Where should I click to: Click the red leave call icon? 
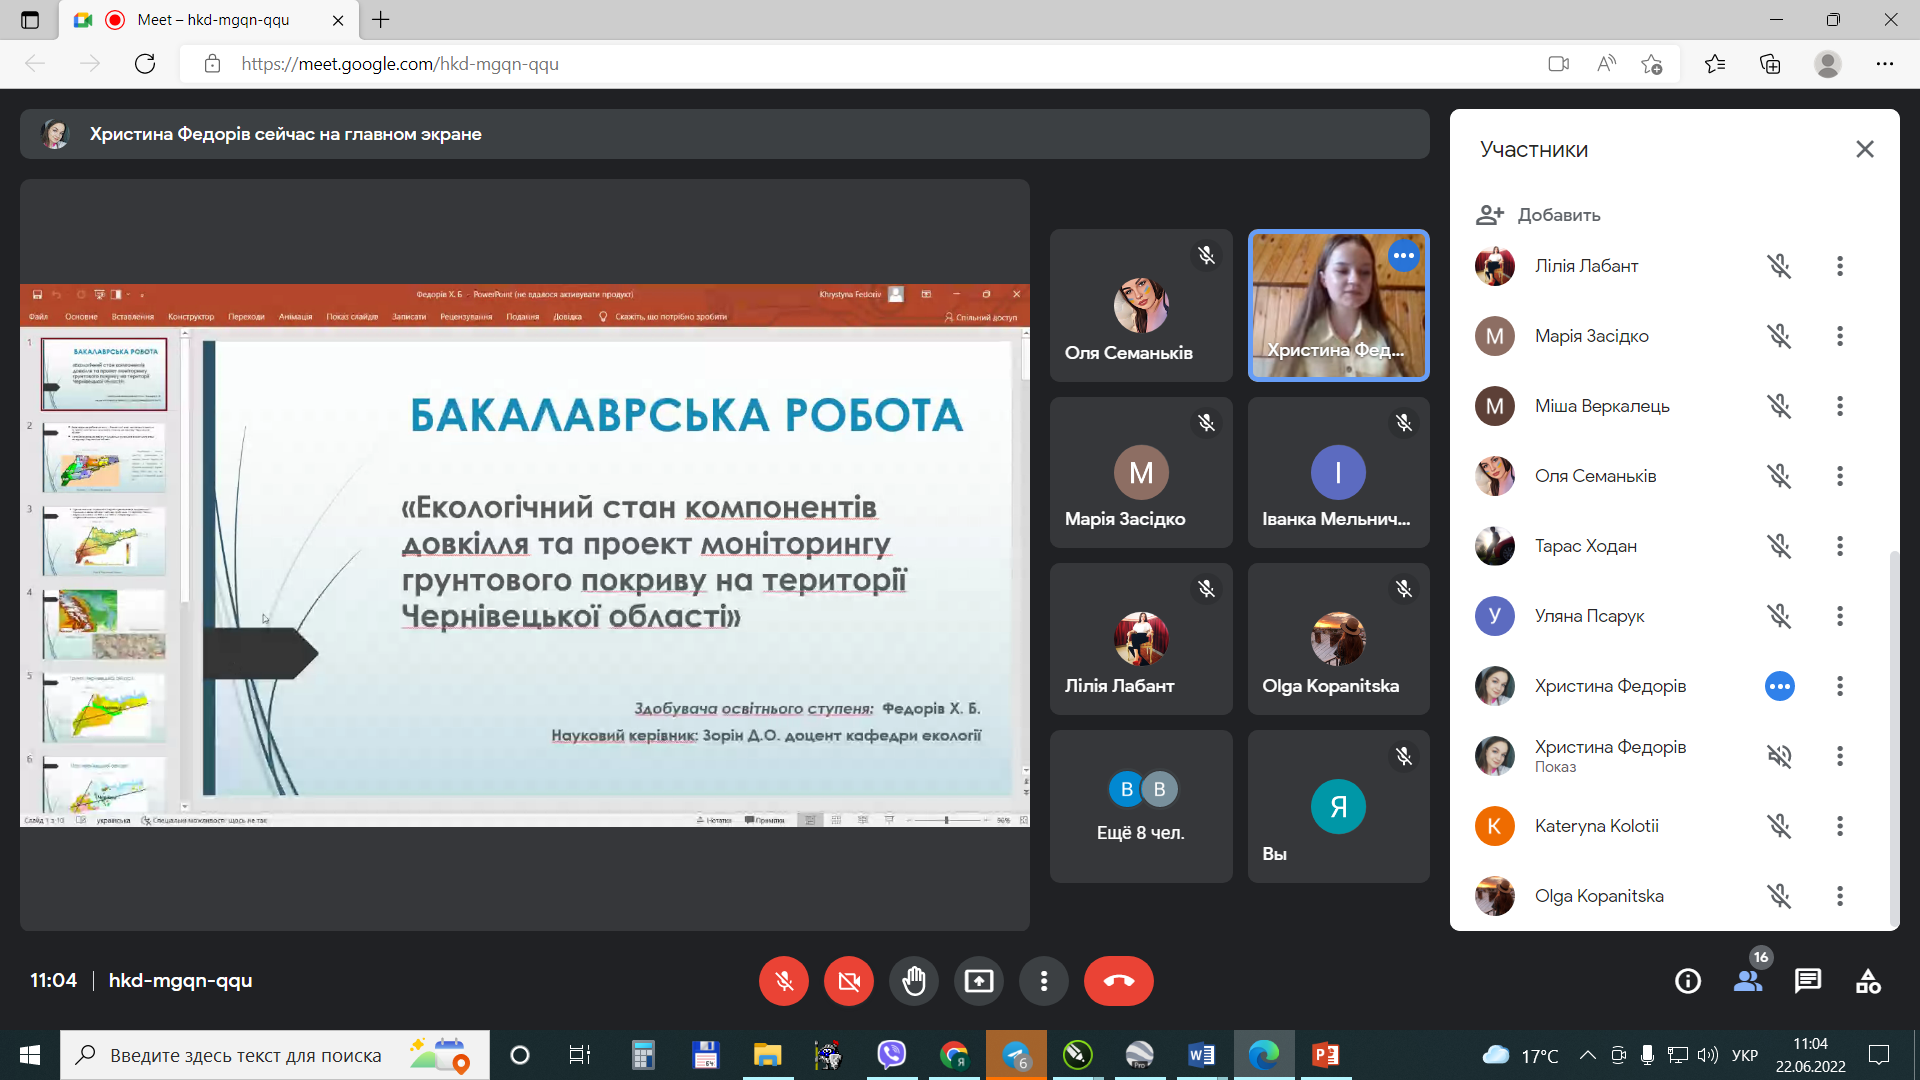1118,981
